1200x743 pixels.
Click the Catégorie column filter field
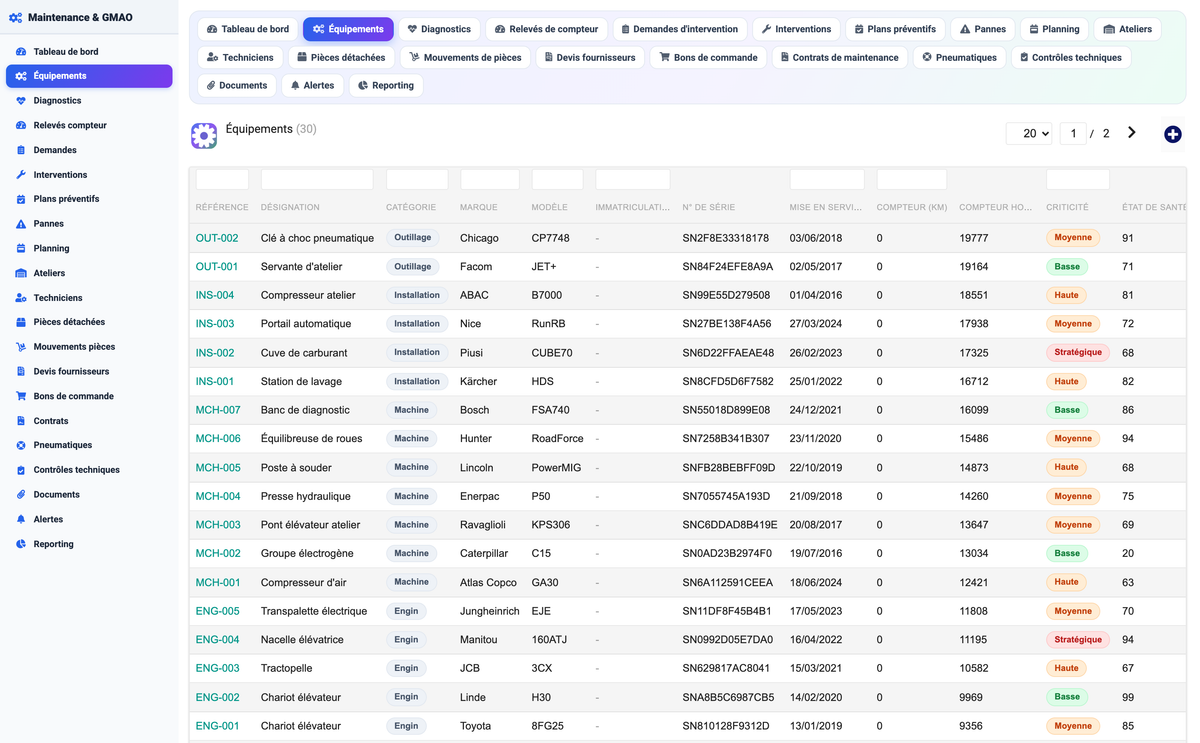click(417, 179)
